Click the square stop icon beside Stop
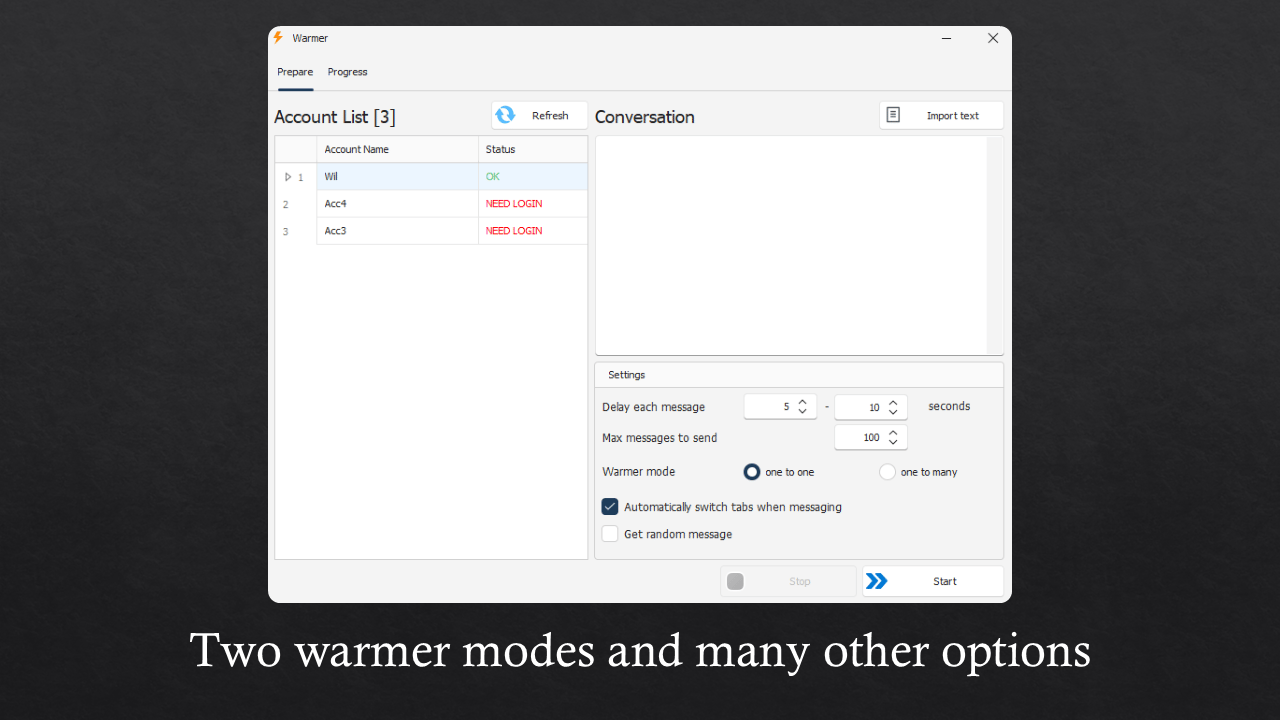Image resolution: width=1280 pixels, height=720 pixels. [x=735, y=580]
